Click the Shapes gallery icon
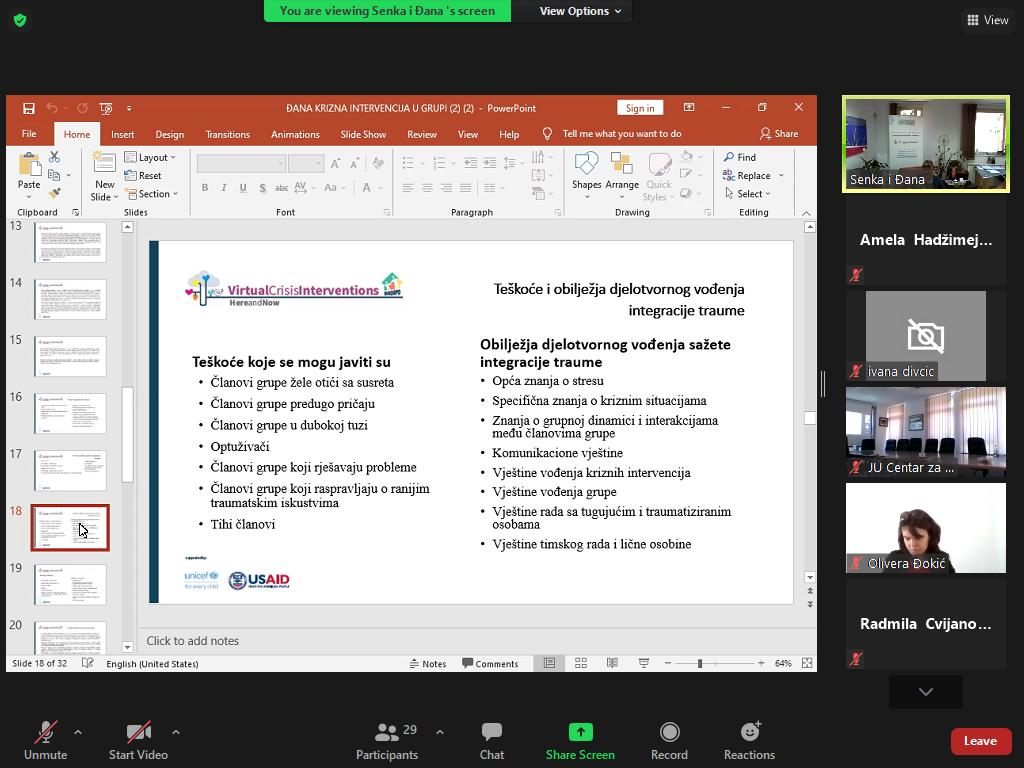1024x768 pixels. tap(586, 165)
